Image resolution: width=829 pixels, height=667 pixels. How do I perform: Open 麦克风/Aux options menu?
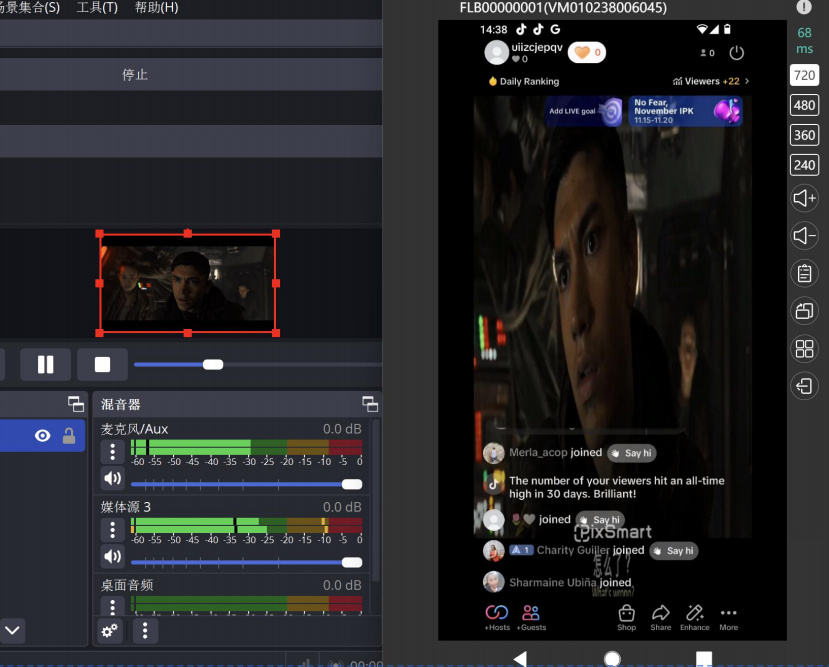pyautogui.click(x=113, y=452)
